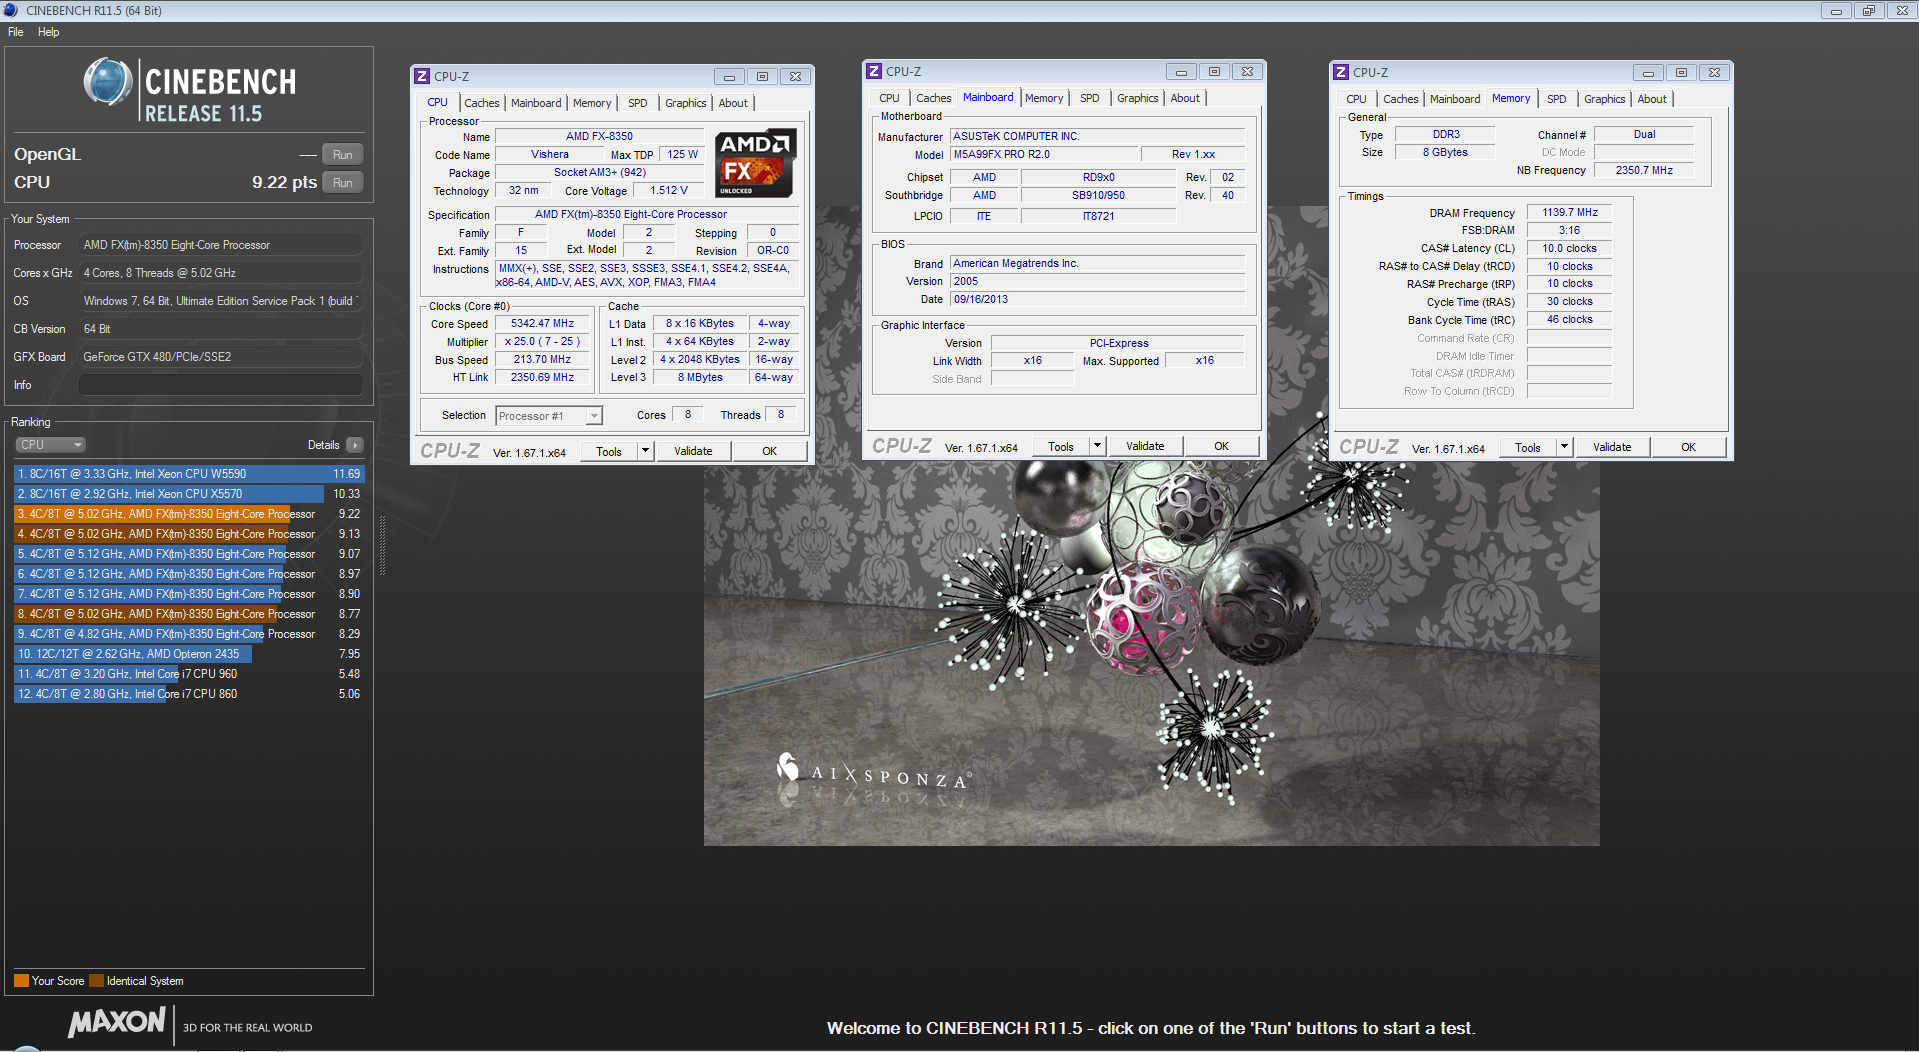Screen dimensions: 1919x1052
Task: Switch to Memory tab in first CPU-Z window
Action: pyautogui.click(x=592, y=103)
